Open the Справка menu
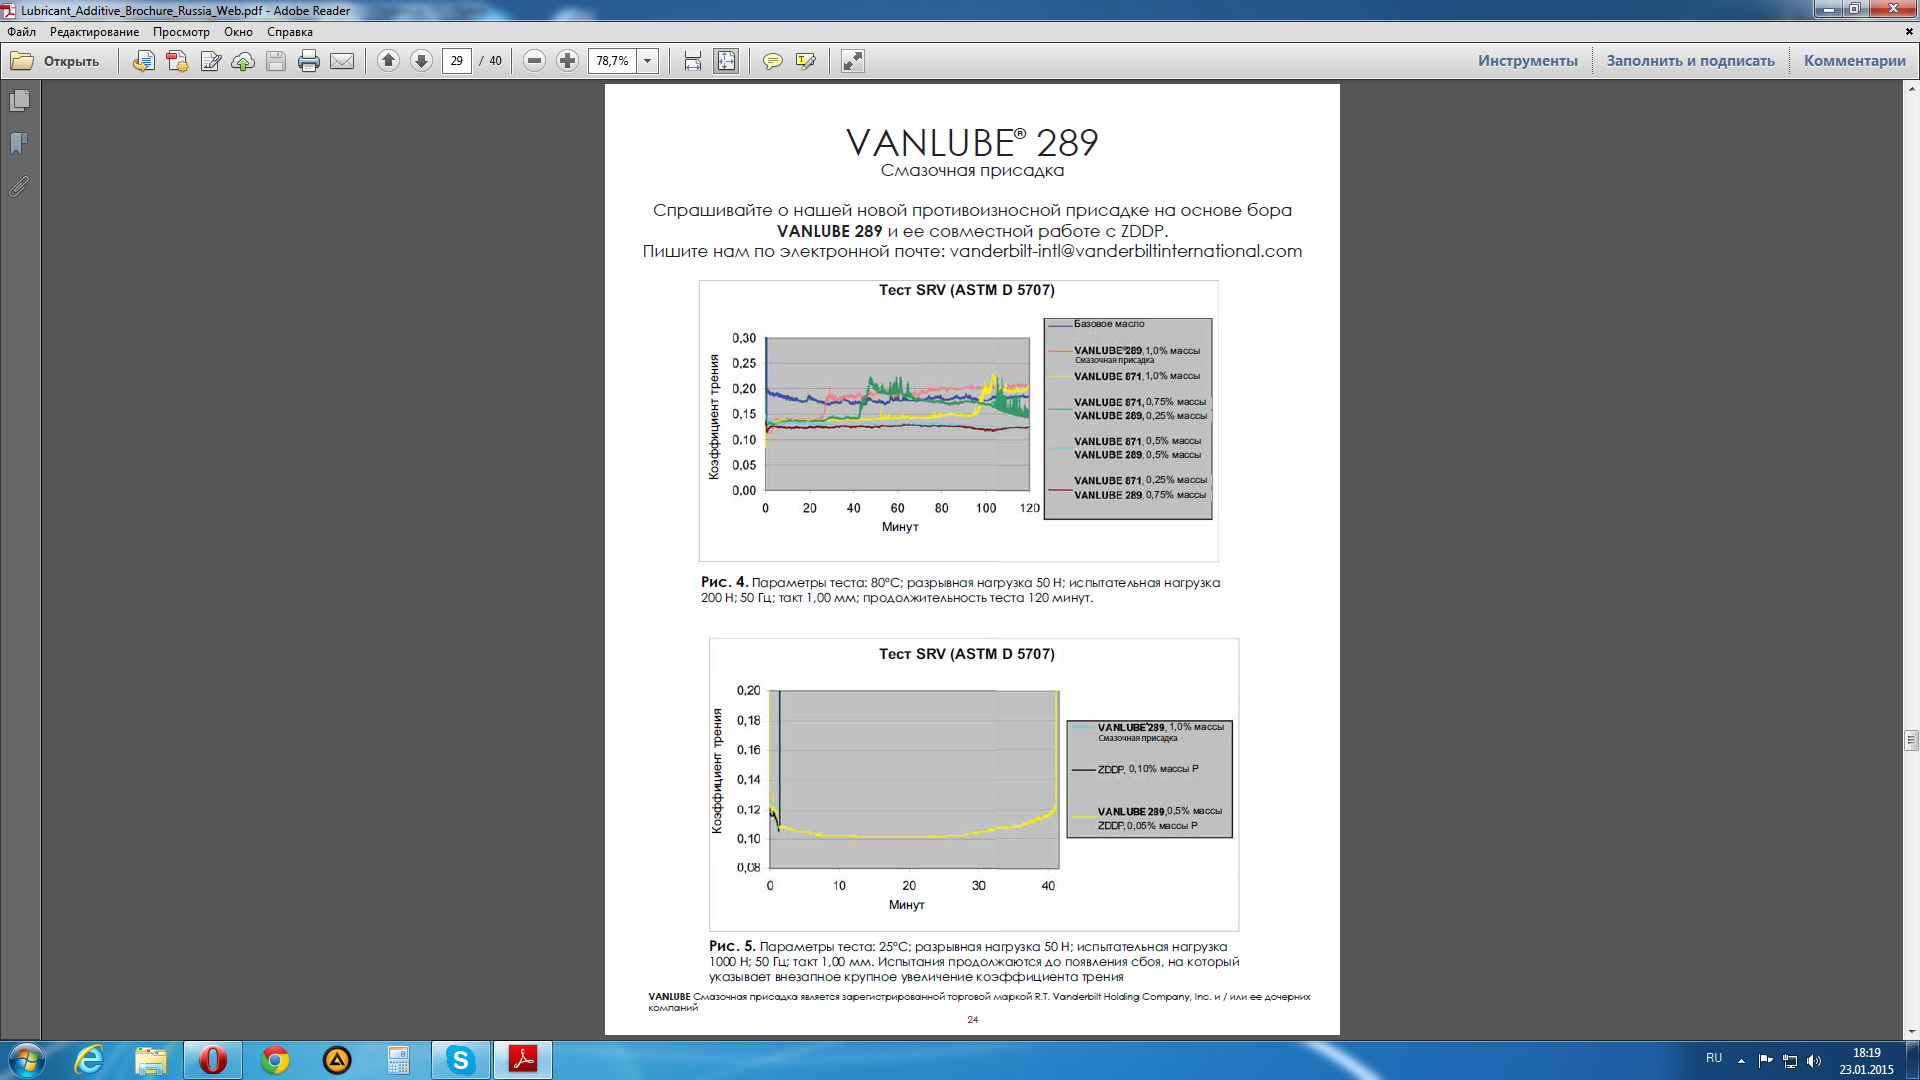 coord(290,32)
